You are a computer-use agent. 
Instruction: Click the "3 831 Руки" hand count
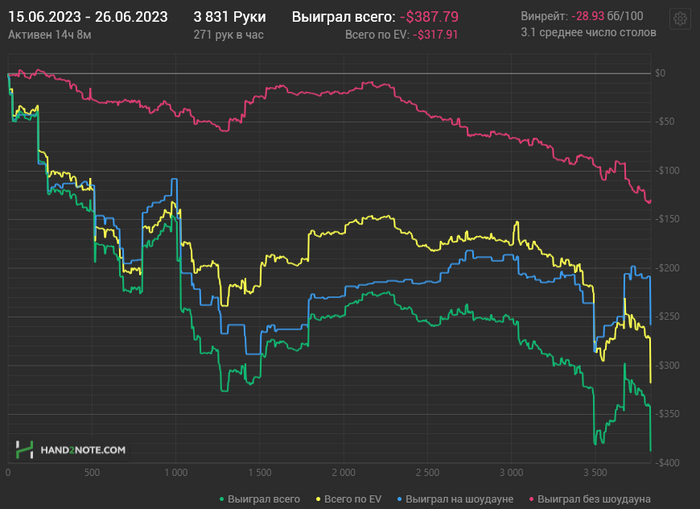(229, 17)
